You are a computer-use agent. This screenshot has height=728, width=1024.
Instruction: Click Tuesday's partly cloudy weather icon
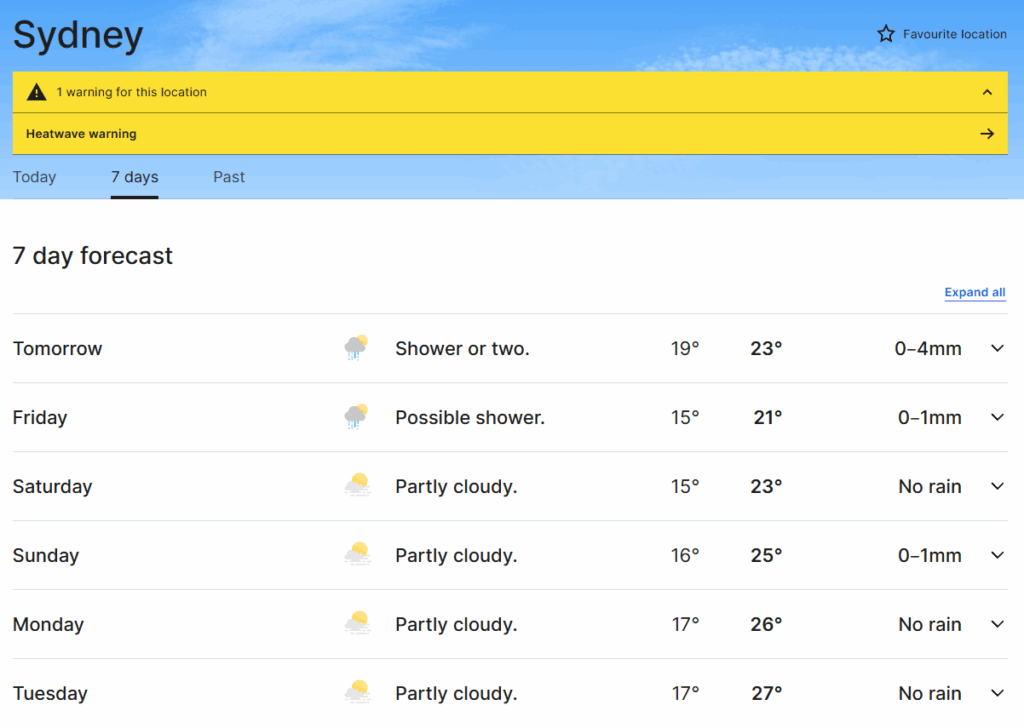pyautogui.click(x=356, y=692)
